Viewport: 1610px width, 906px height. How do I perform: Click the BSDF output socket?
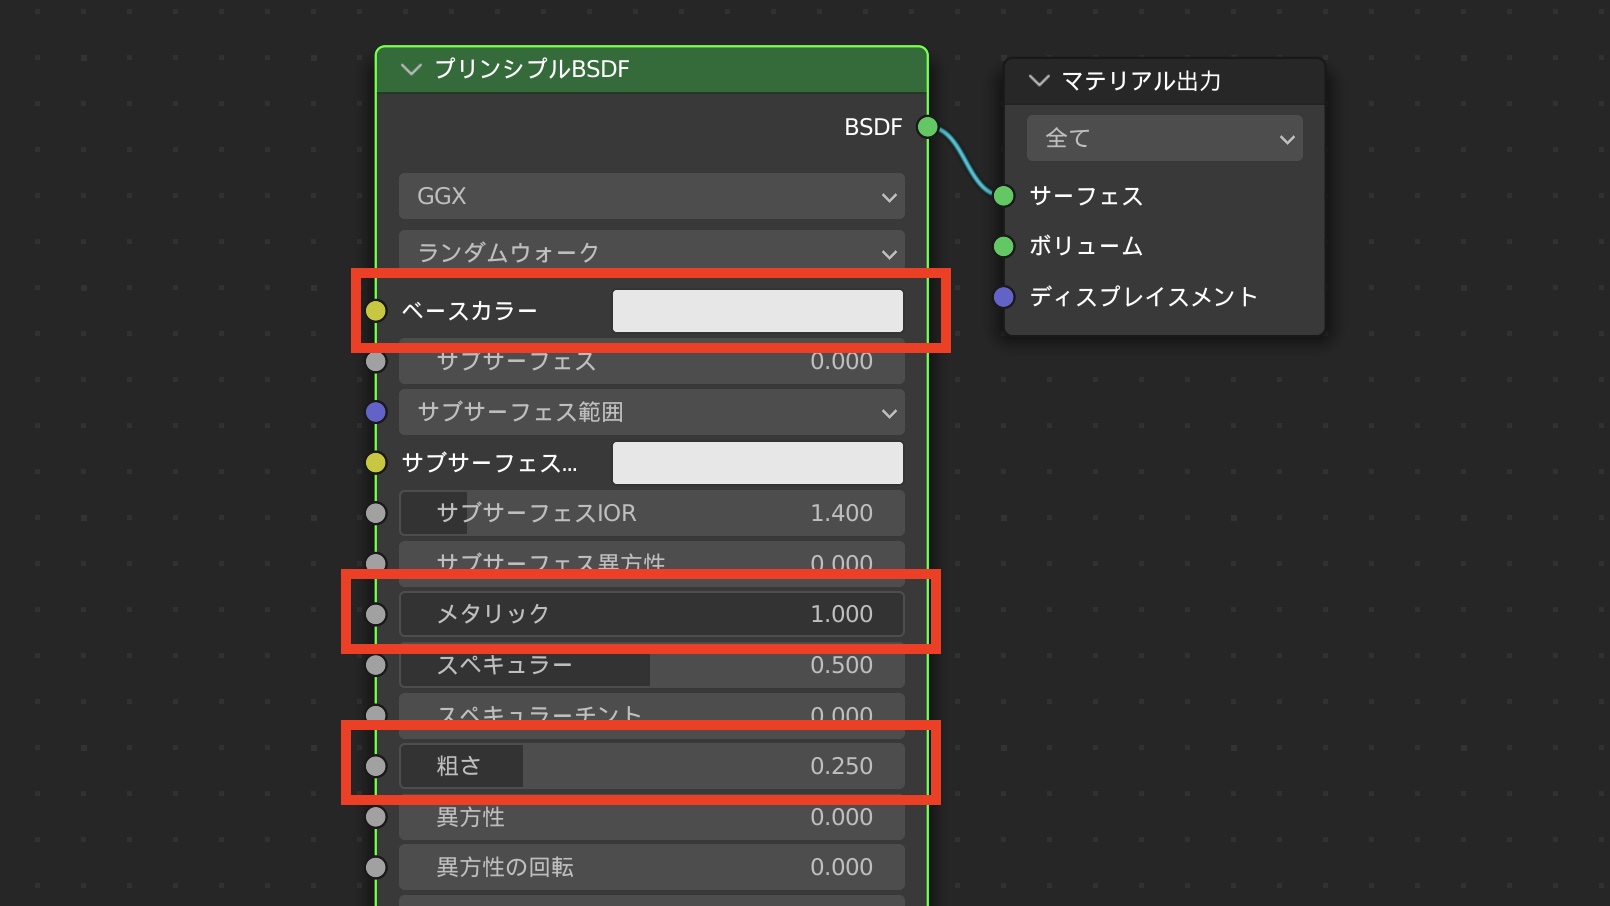[x=927, y=127]
